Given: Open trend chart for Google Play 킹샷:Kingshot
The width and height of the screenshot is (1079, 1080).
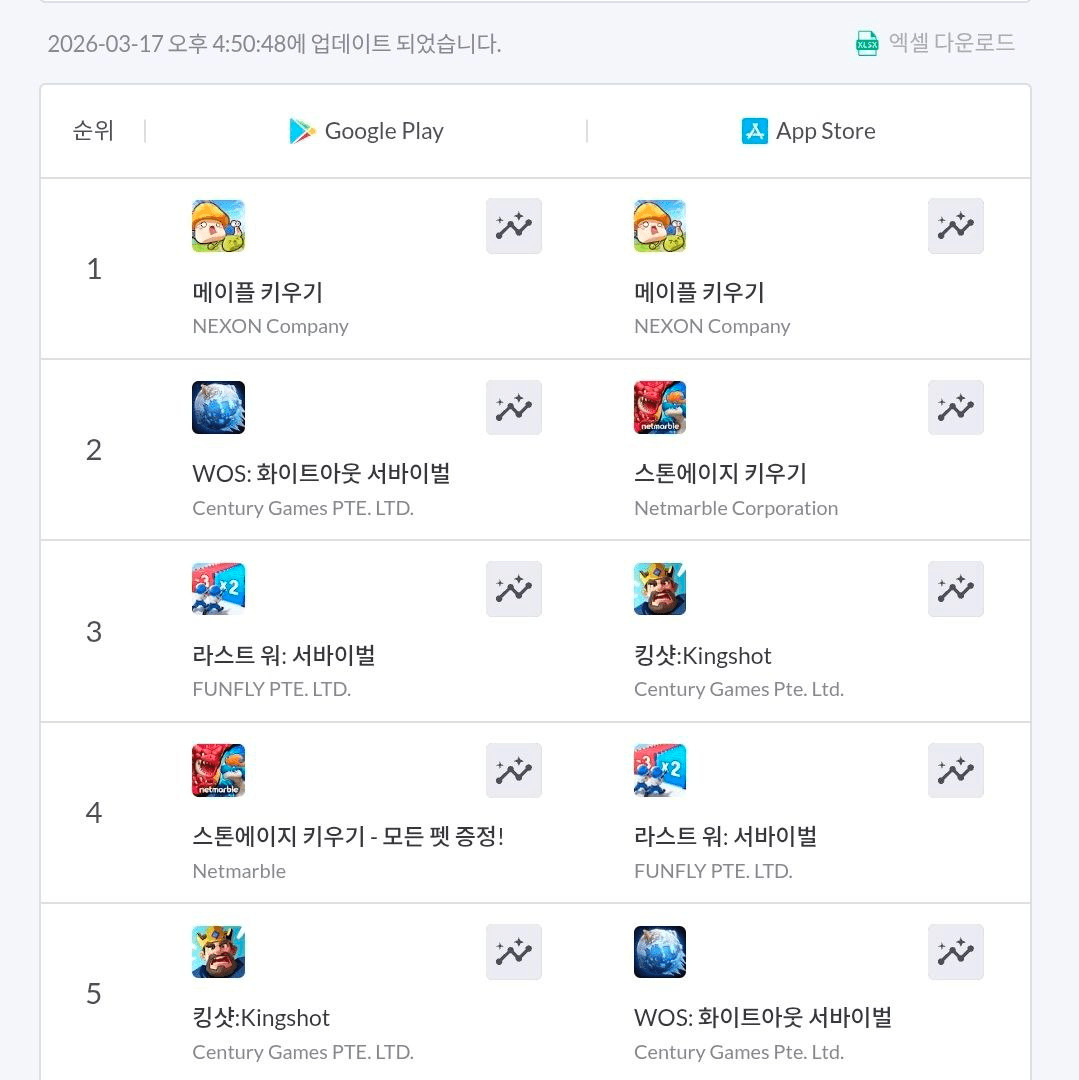Looking at the screenshot, I should (514, 952).
